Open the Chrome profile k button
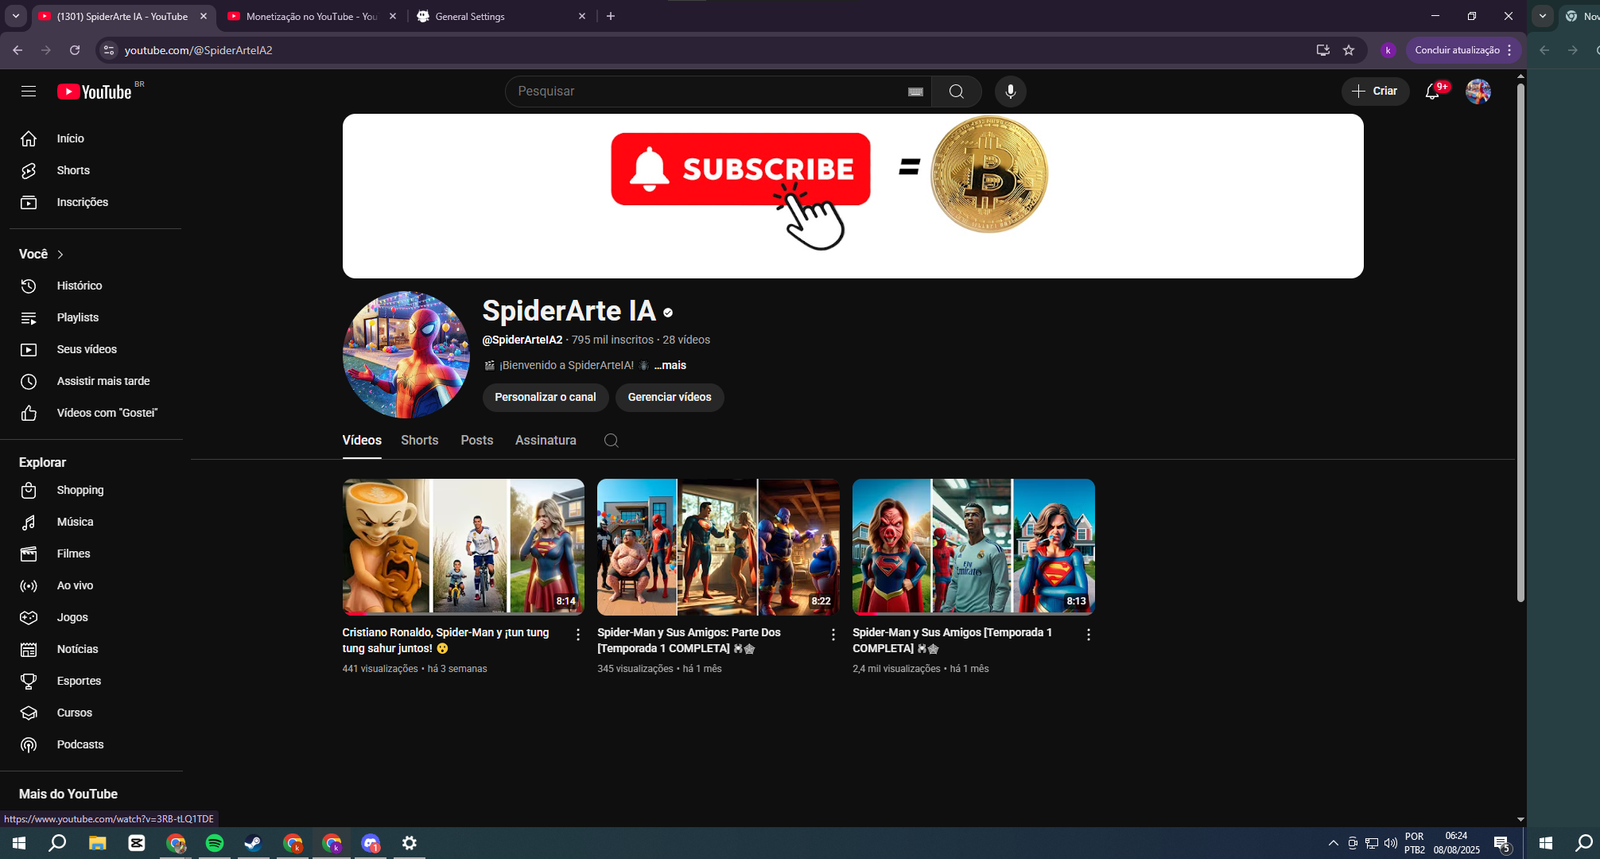 point(1388,50)
